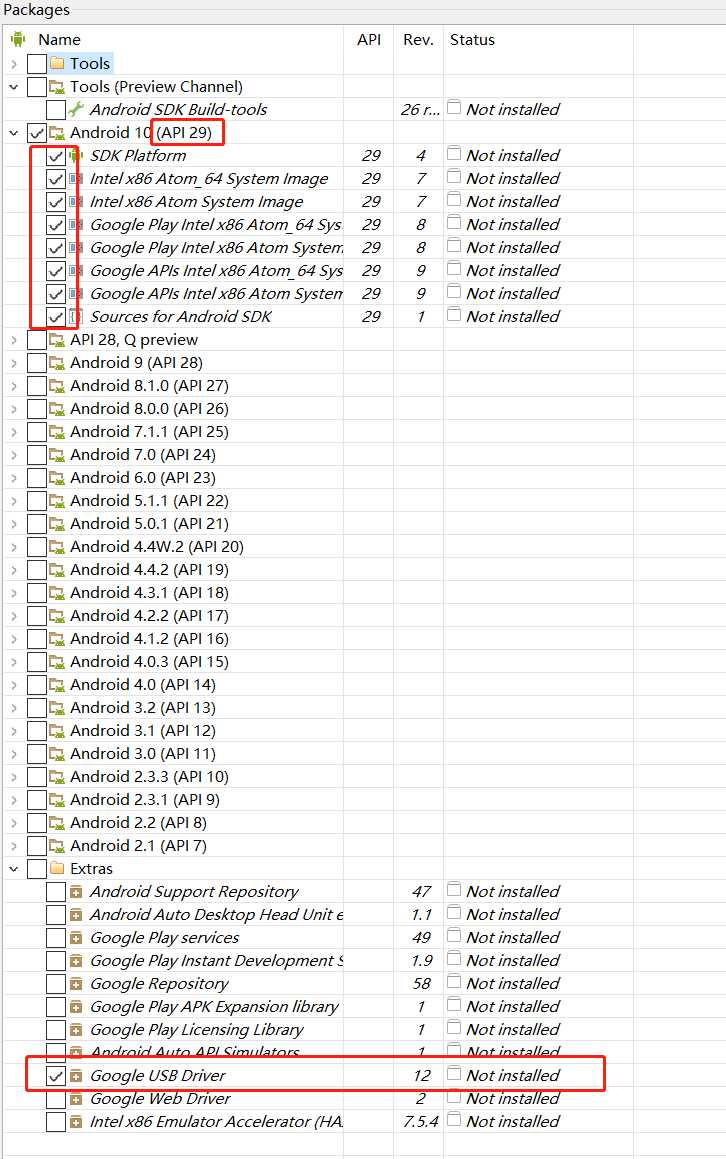The image size is (726, 1159).
Task: Click status icon in Google Play Licensing Library row
Action: [x=454, y=1028]
